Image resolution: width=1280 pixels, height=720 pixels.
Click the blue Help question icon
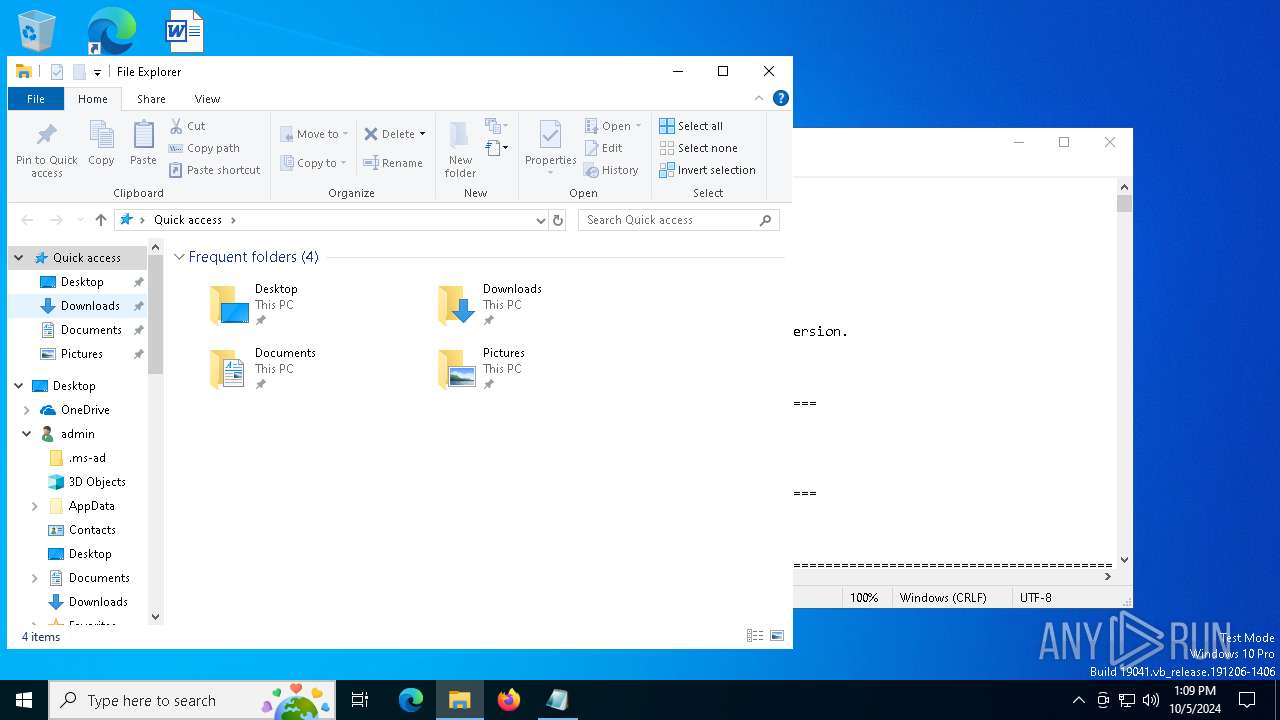[x=781, y=98]
